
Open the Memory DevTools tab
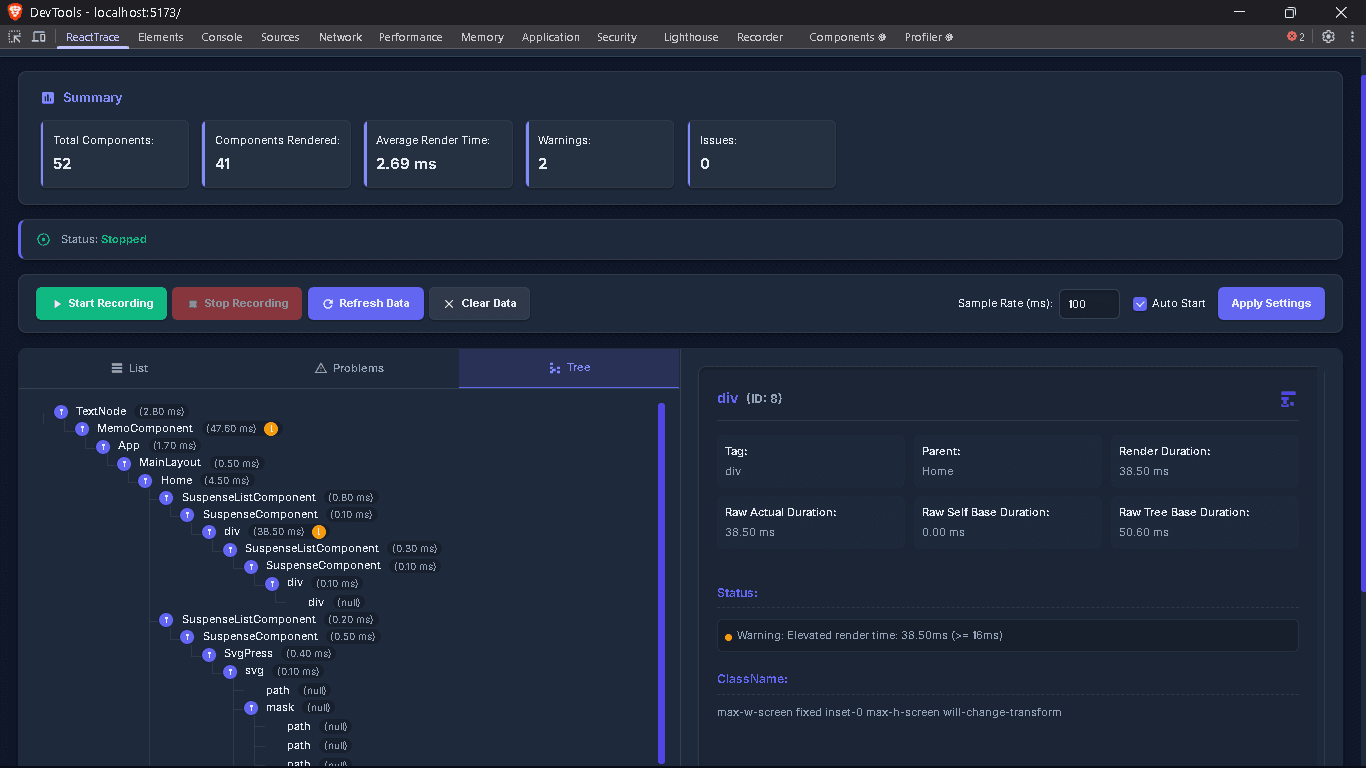(x=482, y=37)
